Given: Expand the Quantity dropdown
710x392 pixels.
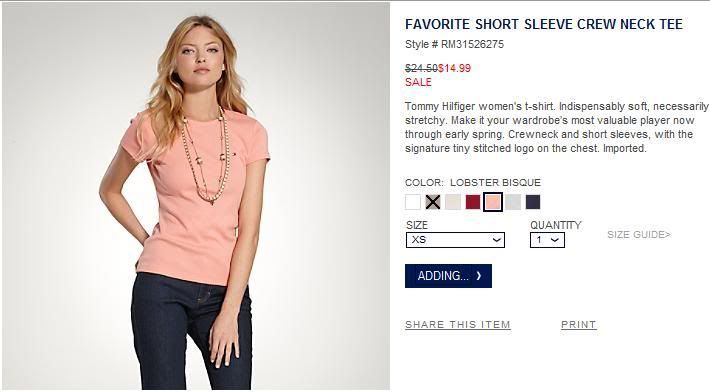Looking at the screenshot, I should tap(547, 240).
